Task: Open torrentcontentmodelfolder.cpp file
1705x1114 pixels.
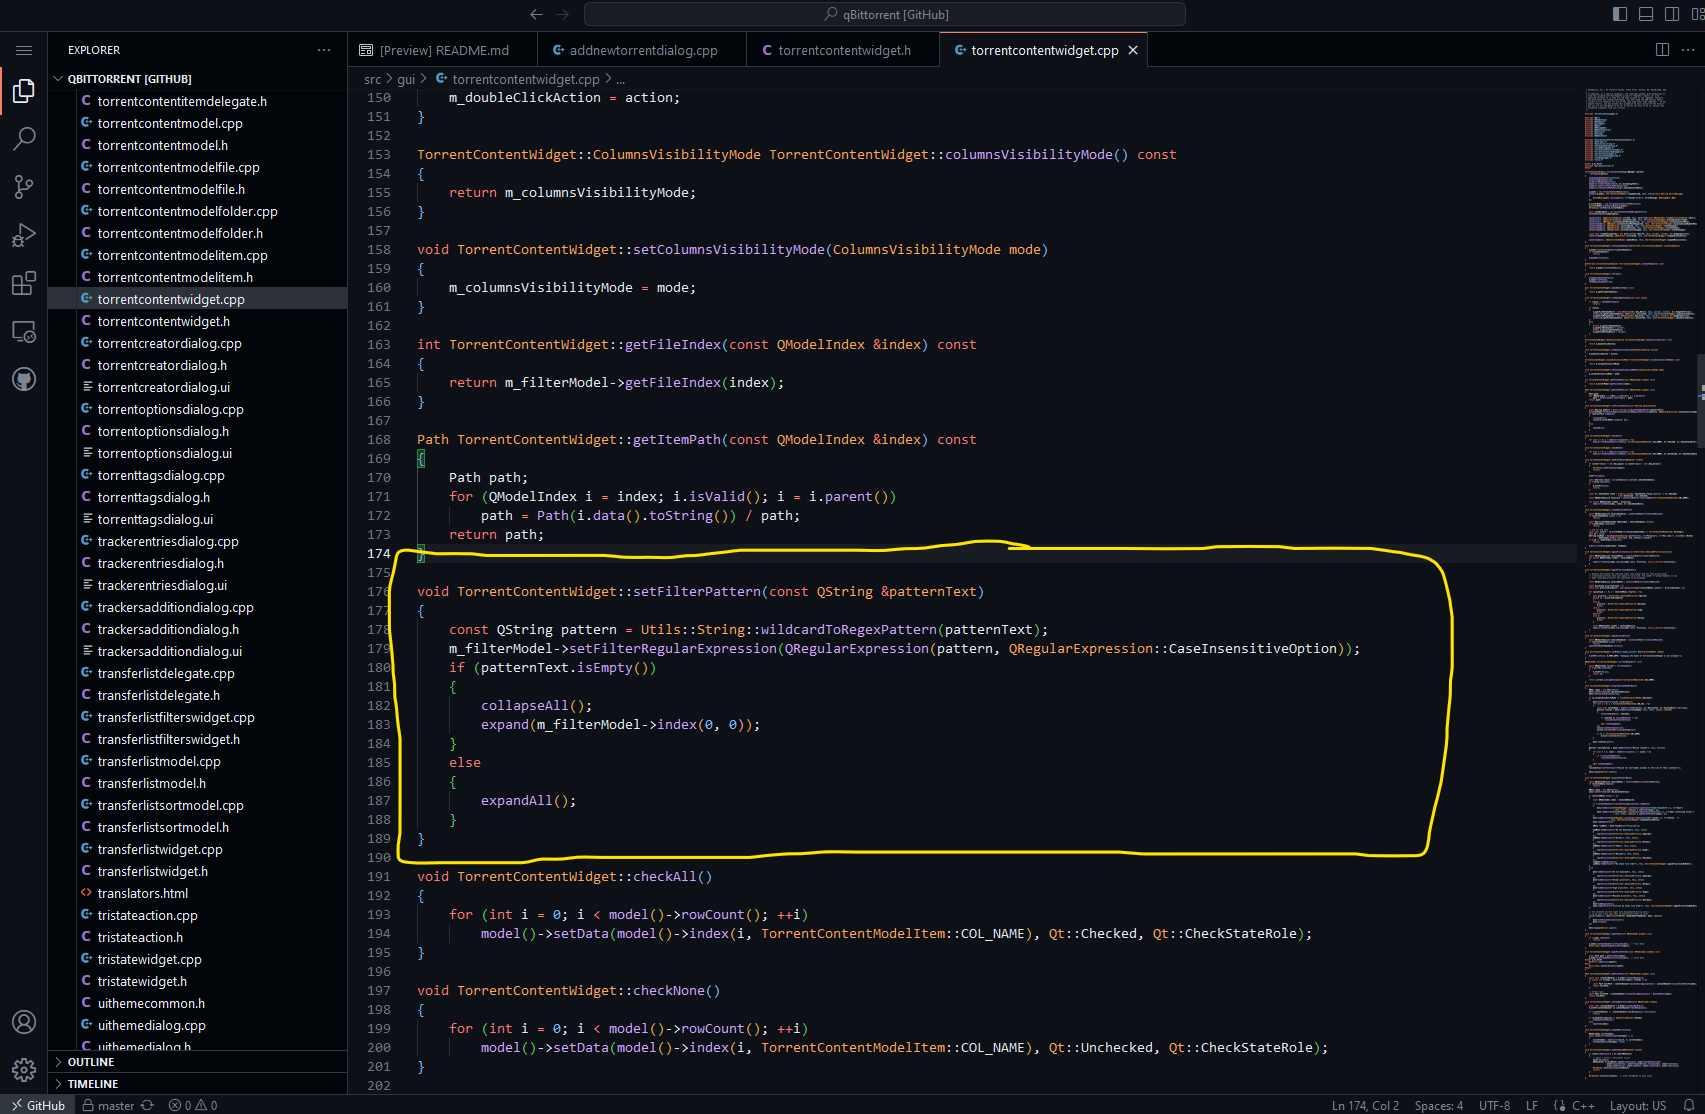Action: (187, 211)
